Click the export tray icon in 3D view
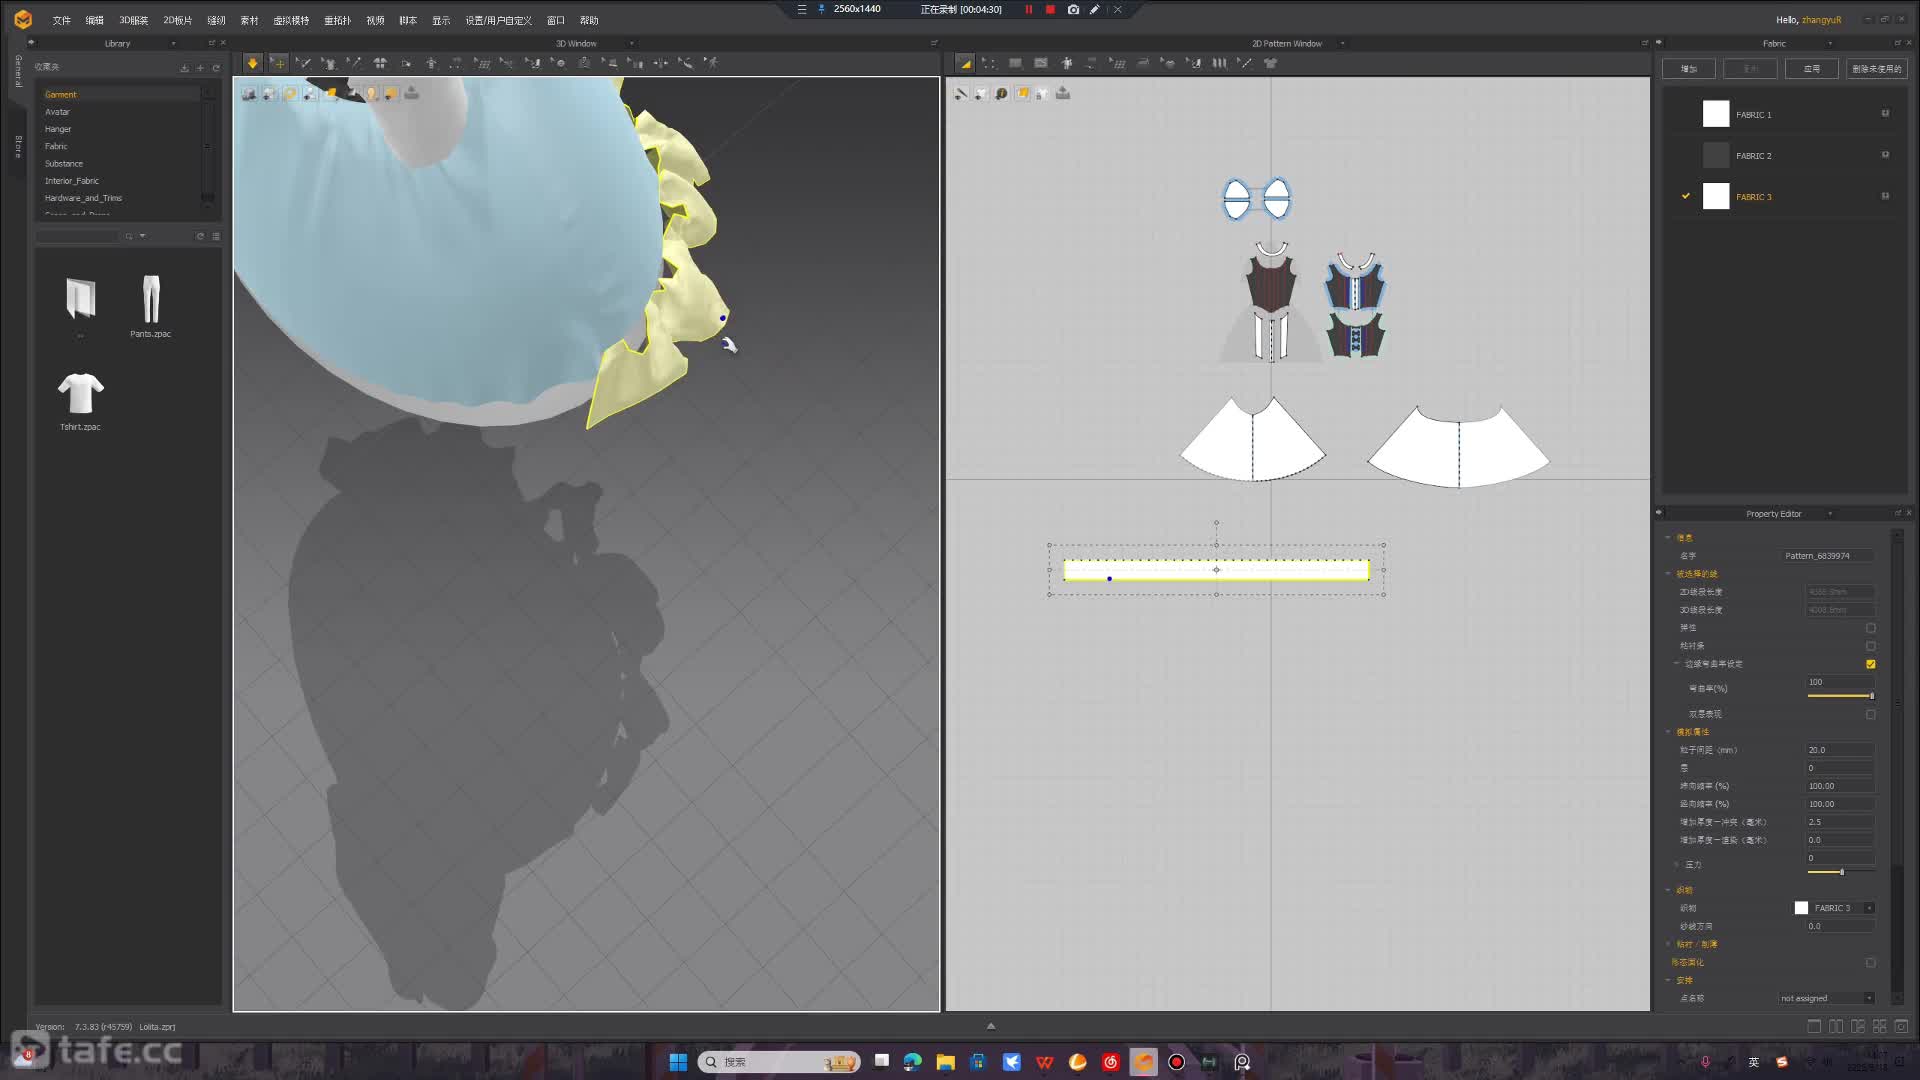 (411, 93)
